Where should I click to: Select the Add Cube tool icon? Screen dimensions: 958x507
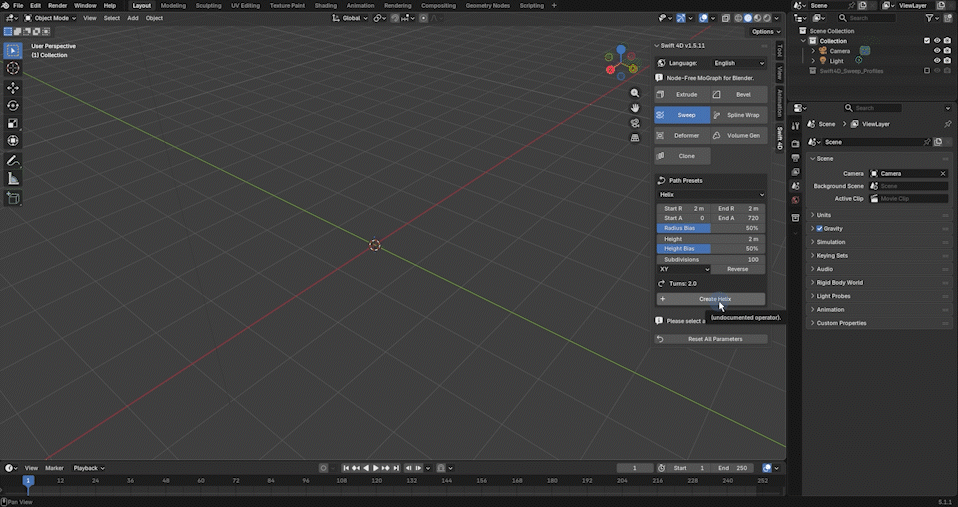click(12, 198)
